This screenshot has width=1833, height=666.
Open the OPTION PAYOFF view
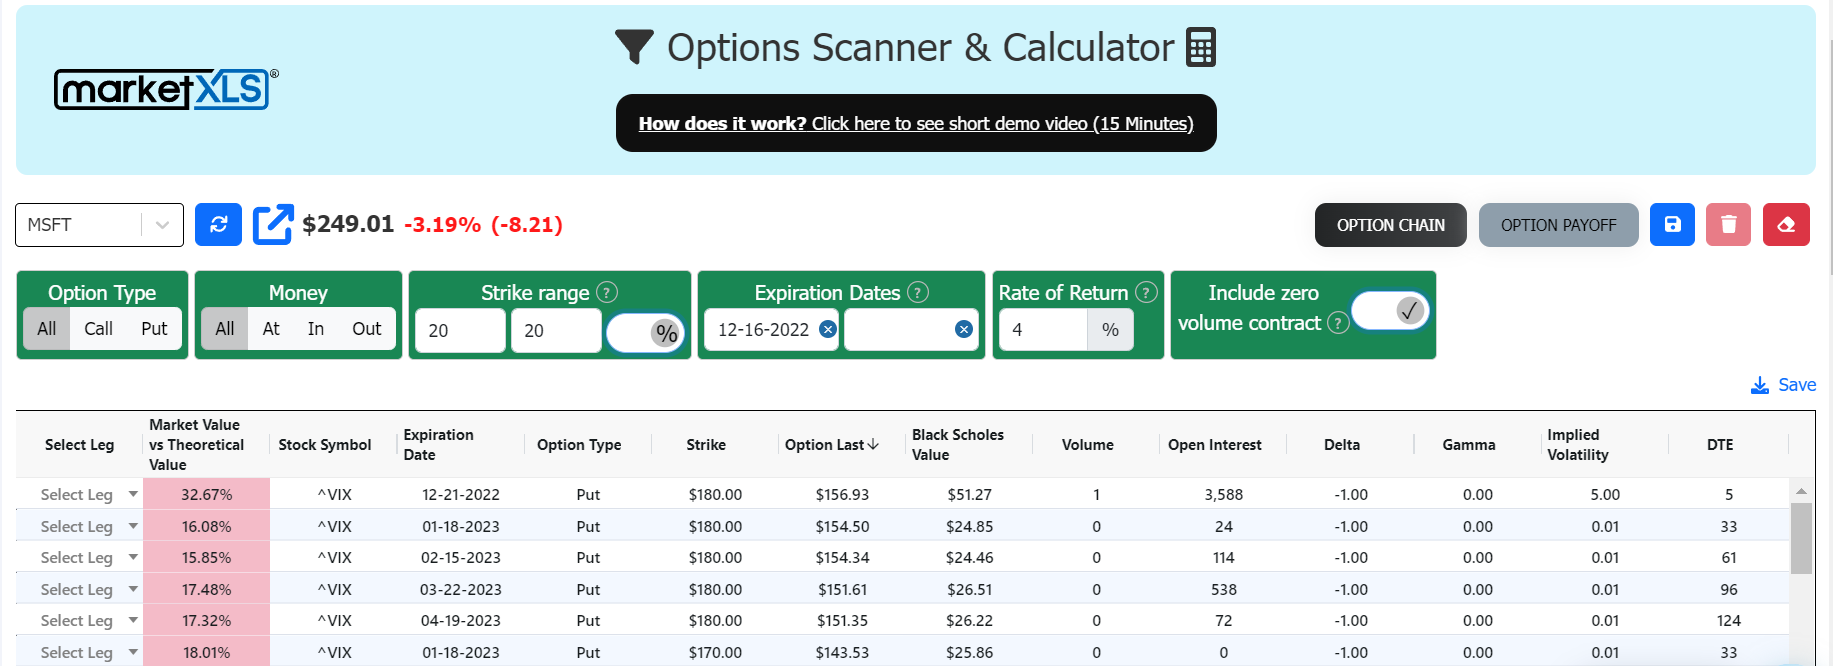(1558, 225)
